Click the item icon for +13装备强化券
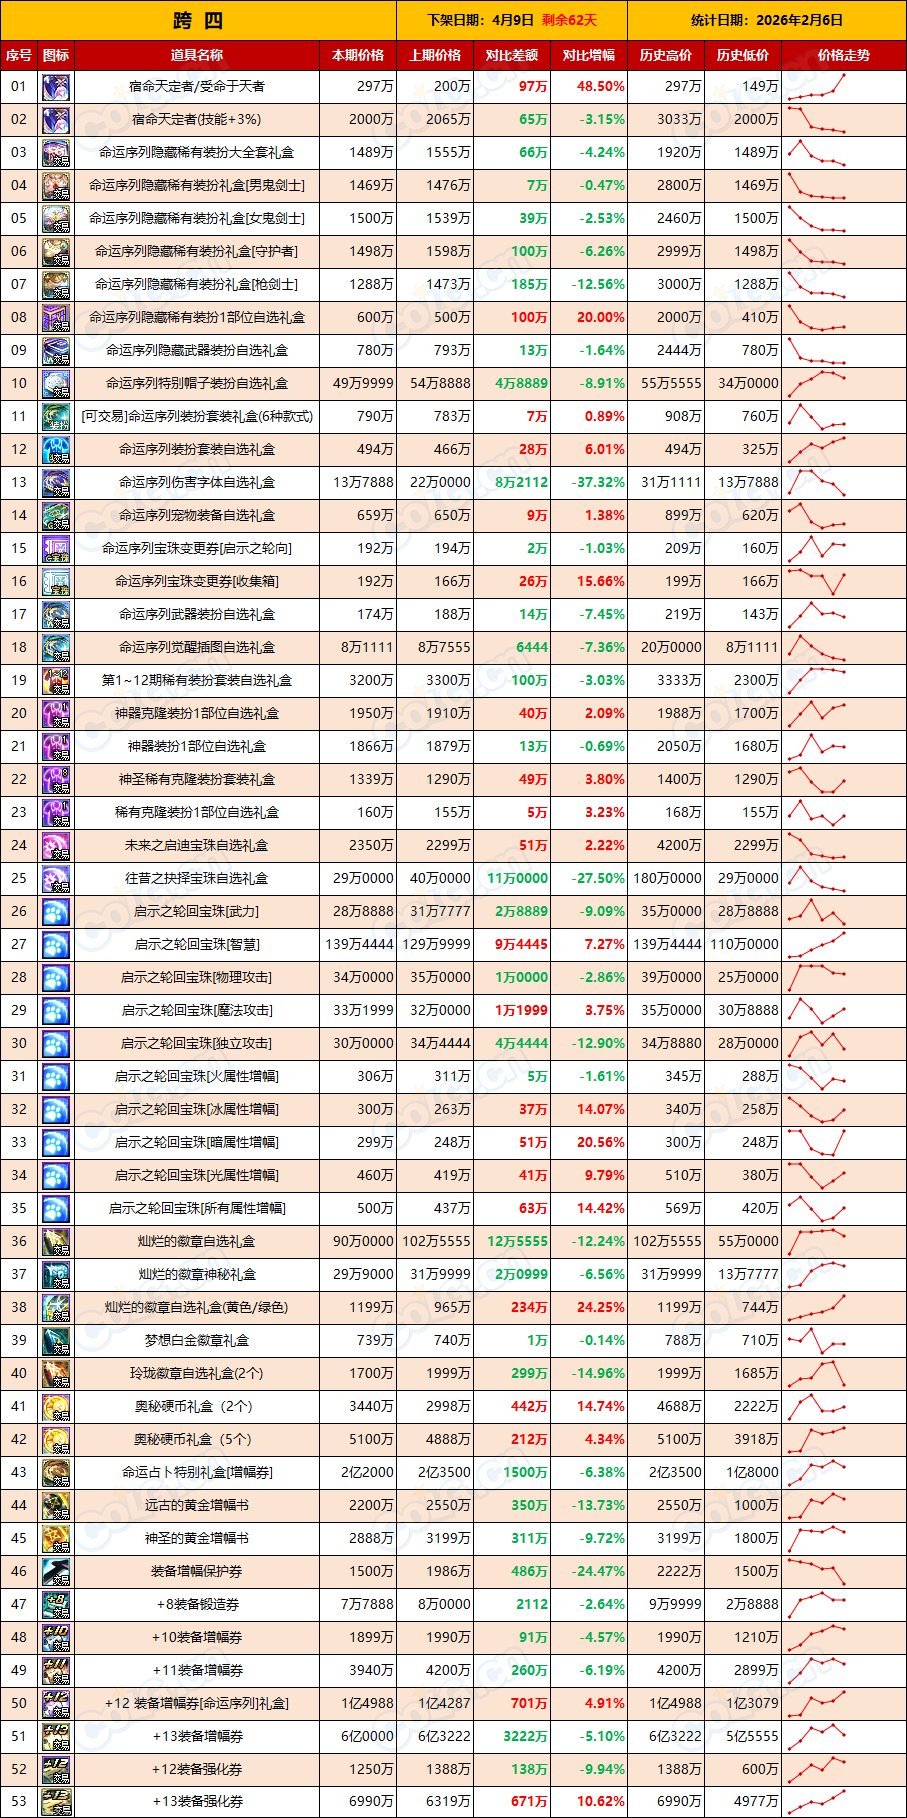The image size is (907, 1818). [56, 1802]
